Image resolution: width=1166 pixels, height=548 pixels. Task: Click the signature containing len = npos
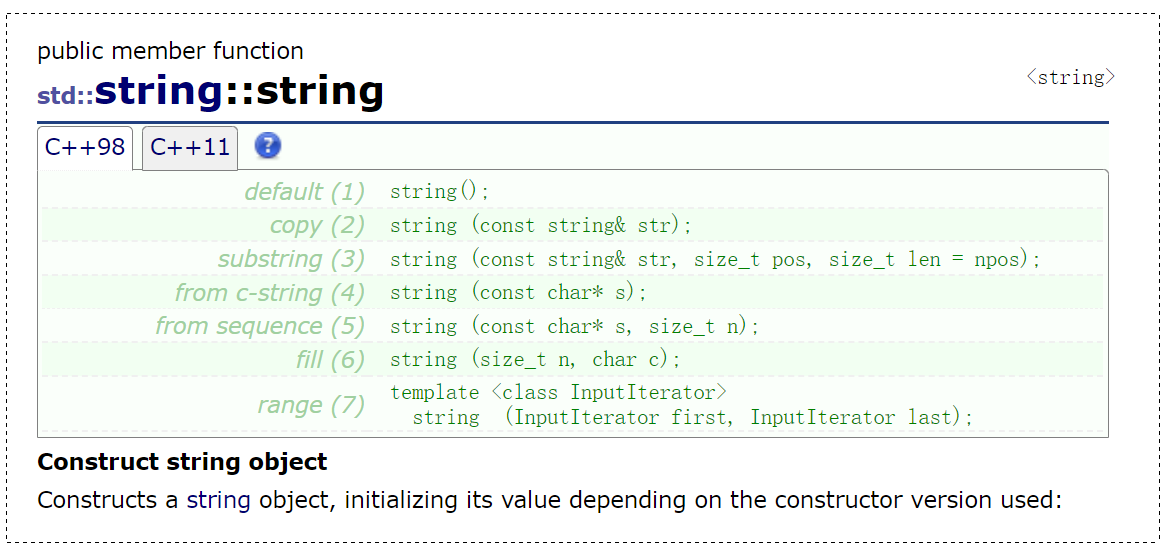tap(715, 260)
